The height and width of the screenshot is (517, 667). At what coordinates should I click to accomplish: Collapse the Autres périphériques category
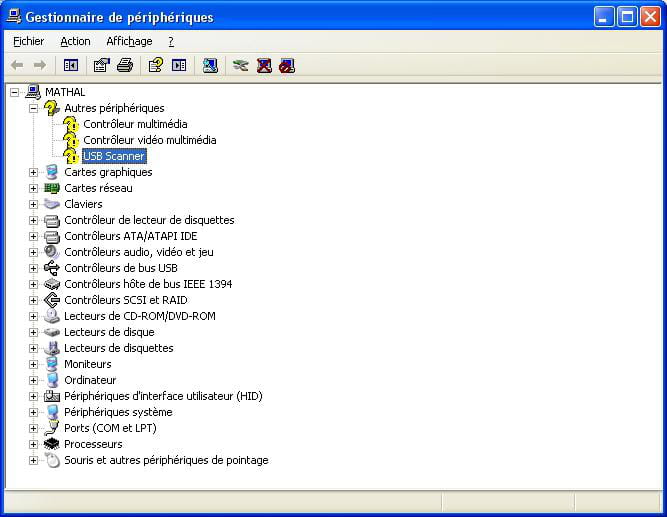coord(33,108)
